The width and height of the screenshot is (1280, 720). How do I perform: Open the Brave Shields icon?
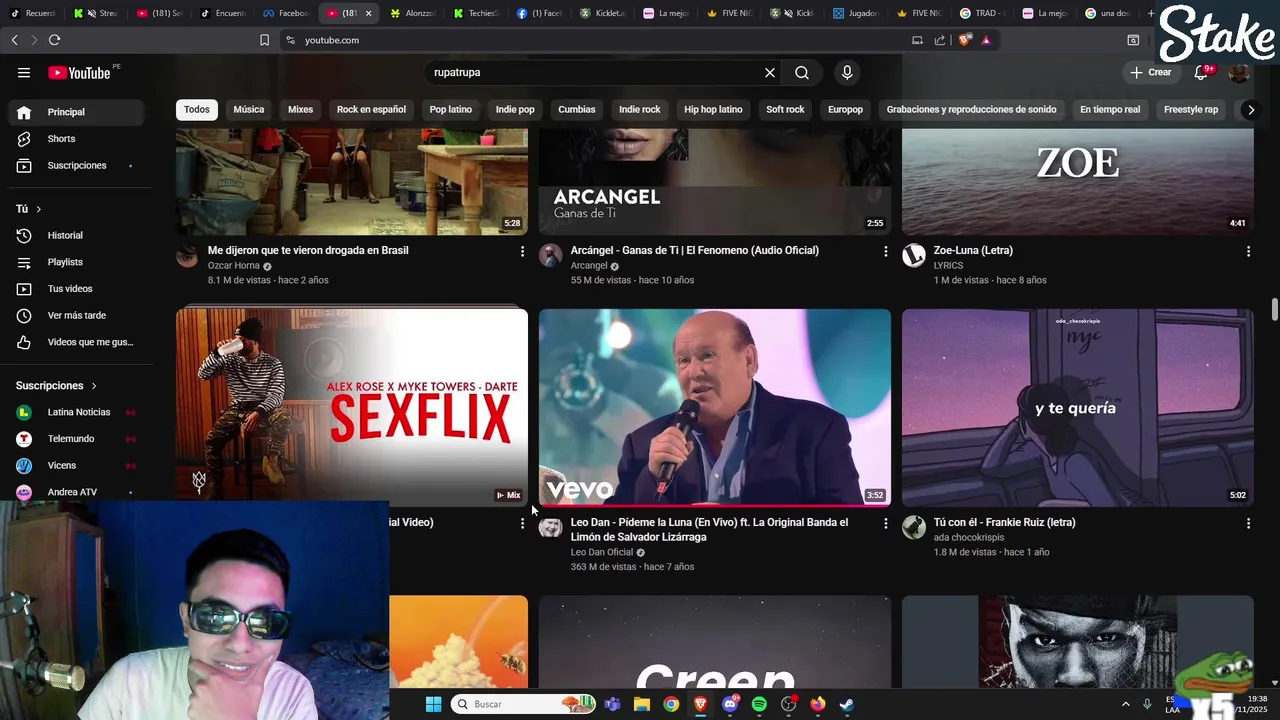tap(965, 40)
